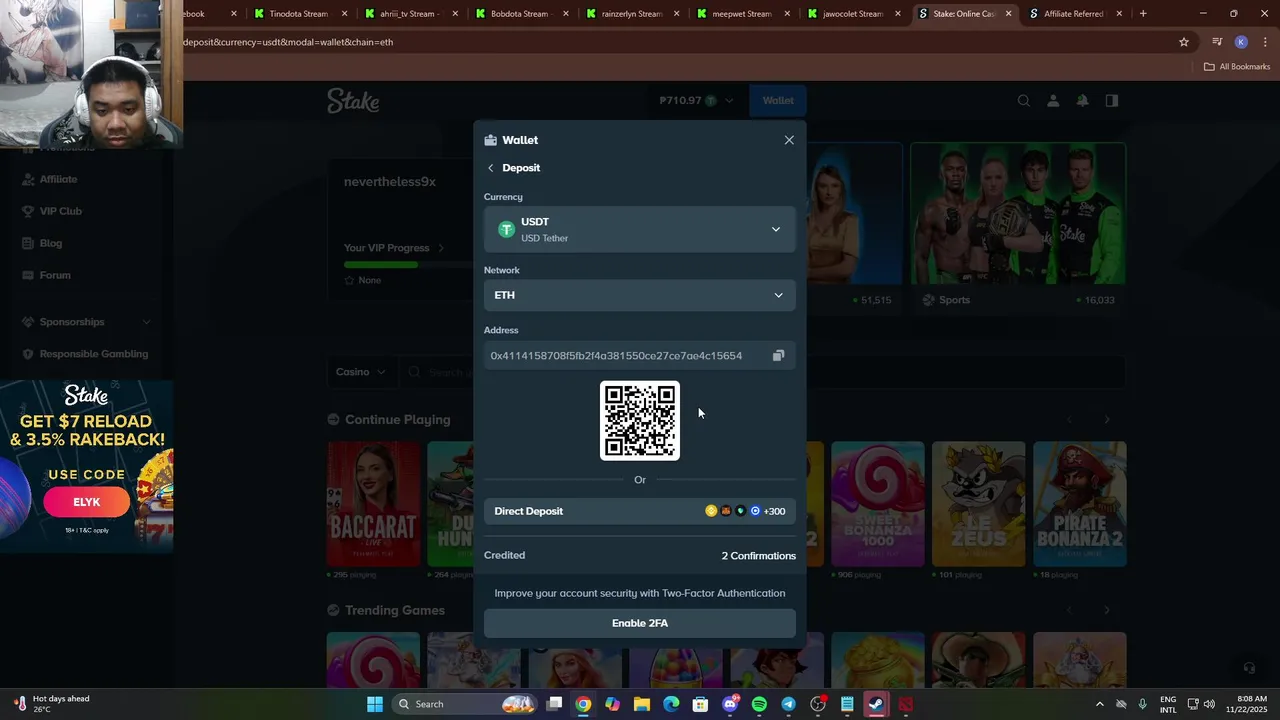Open VIP Club in sidebar
This screenshot has height=720, width=1280.
(x=60, y=211)
